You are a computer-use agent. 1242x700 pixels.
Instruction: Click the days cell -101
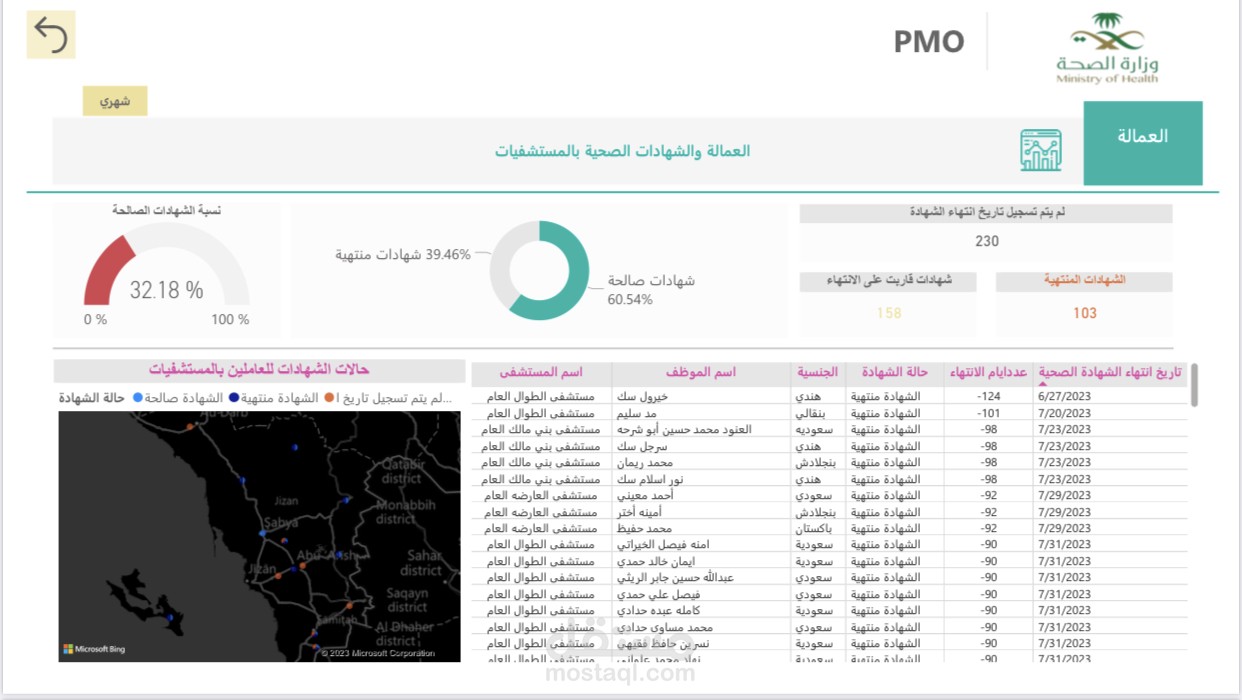[989, 413]
